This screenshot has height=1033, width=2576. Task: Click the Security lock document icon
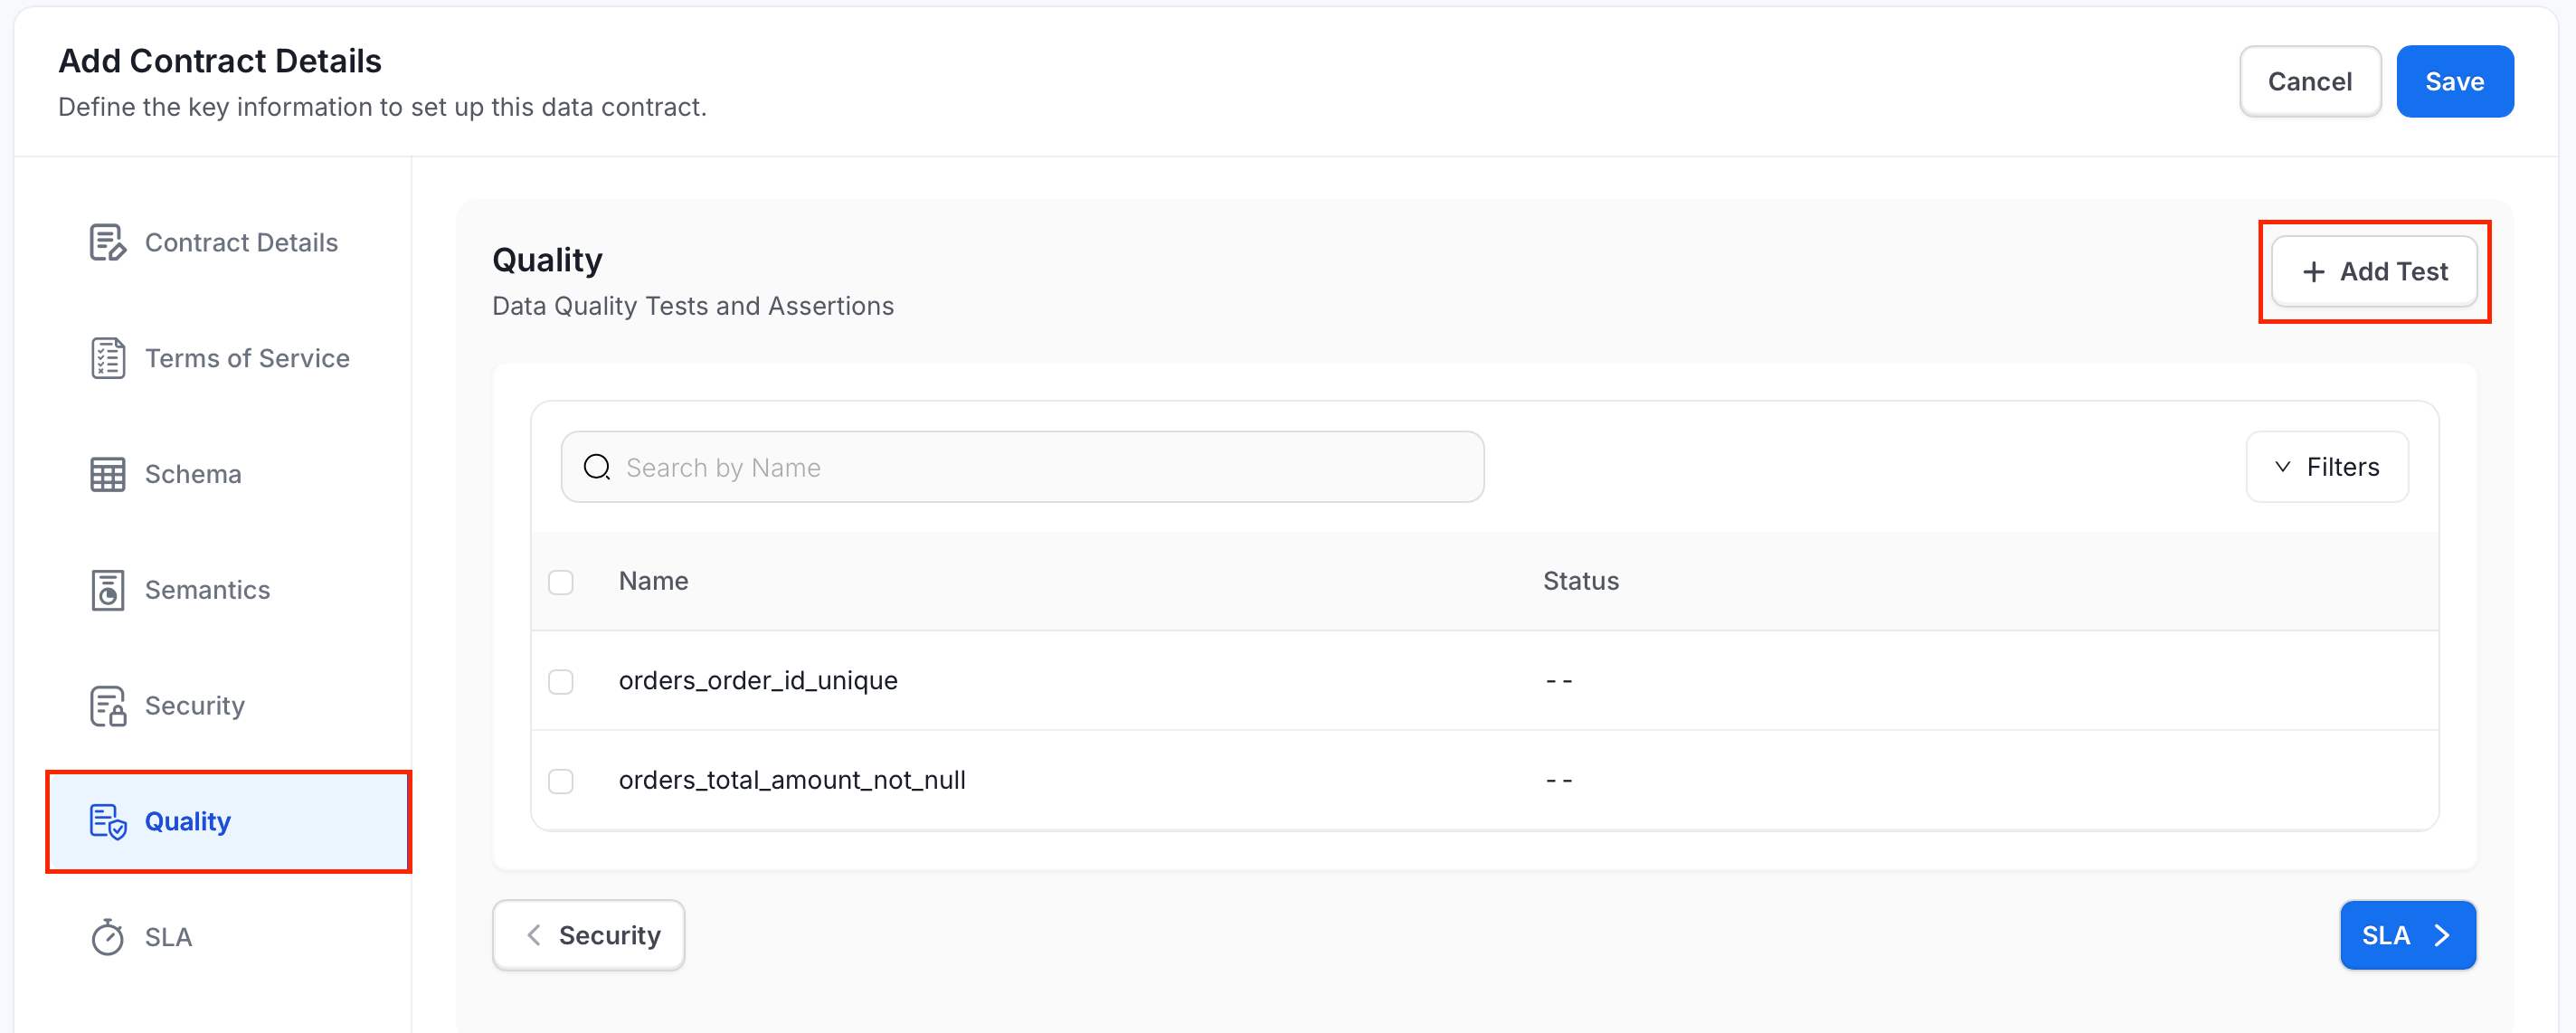coord(108,706)
